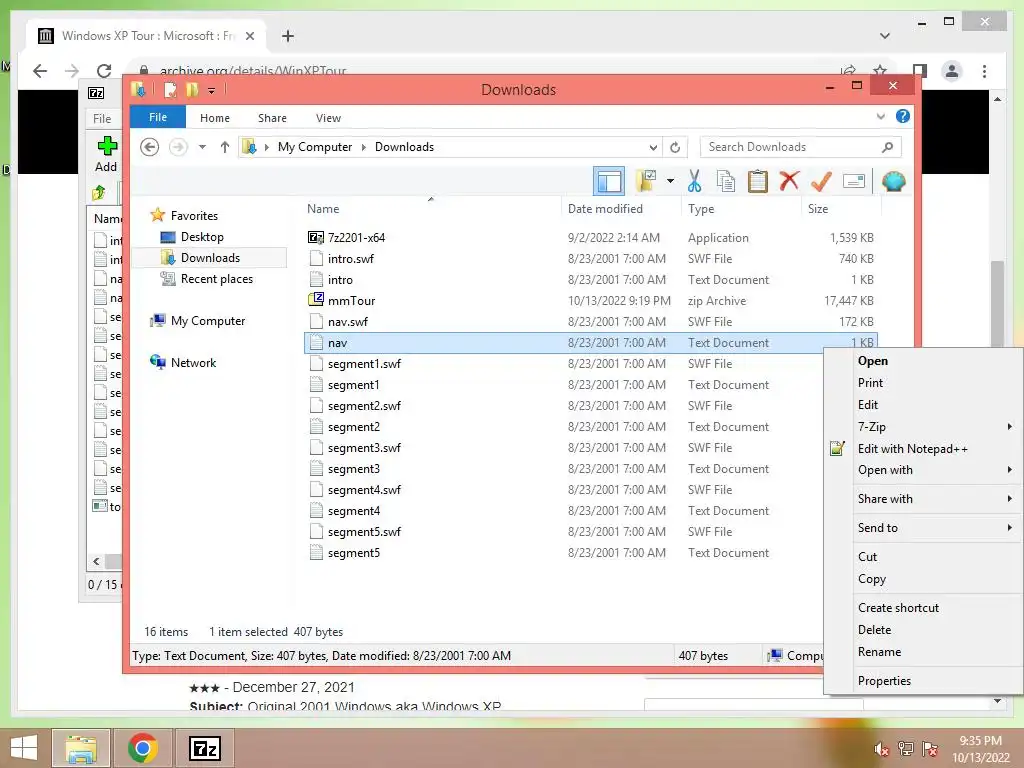
Task: Click My Computer in the address breadcrumb
Action: click(315, 147)
